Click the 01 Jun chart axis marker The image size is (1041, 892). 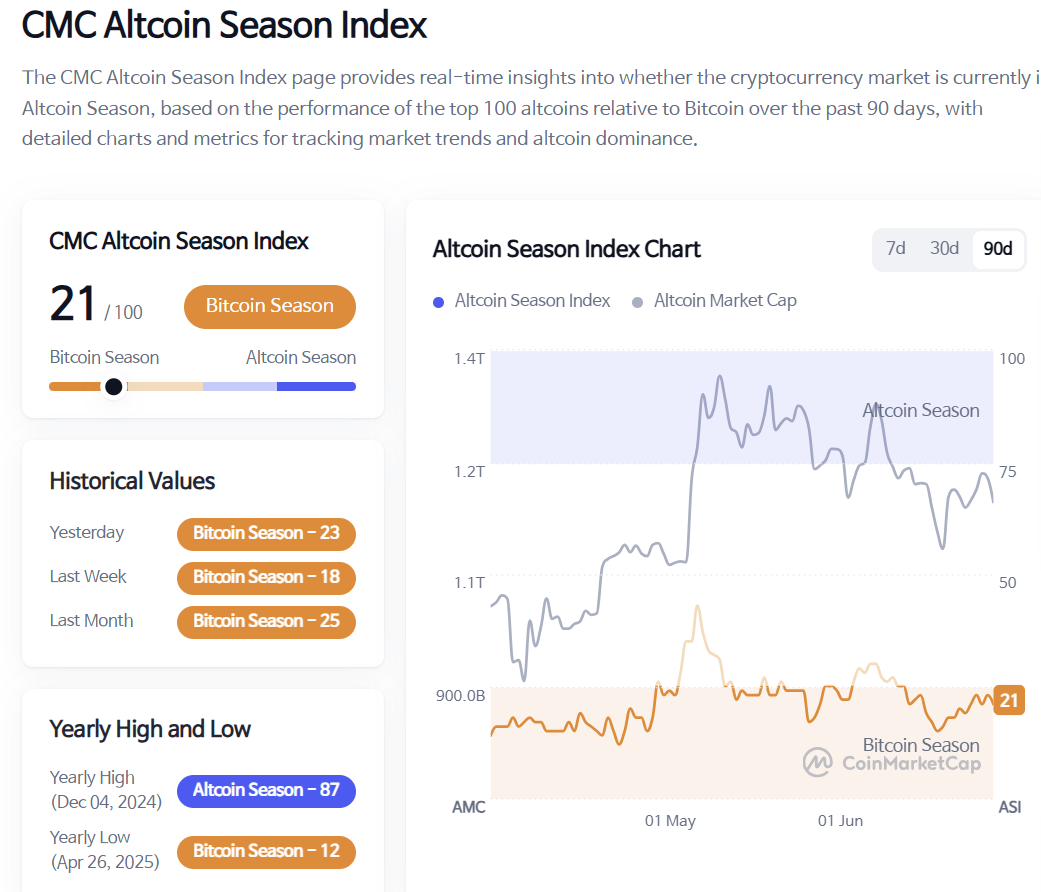pyautogui.click(x=840, y=821)
